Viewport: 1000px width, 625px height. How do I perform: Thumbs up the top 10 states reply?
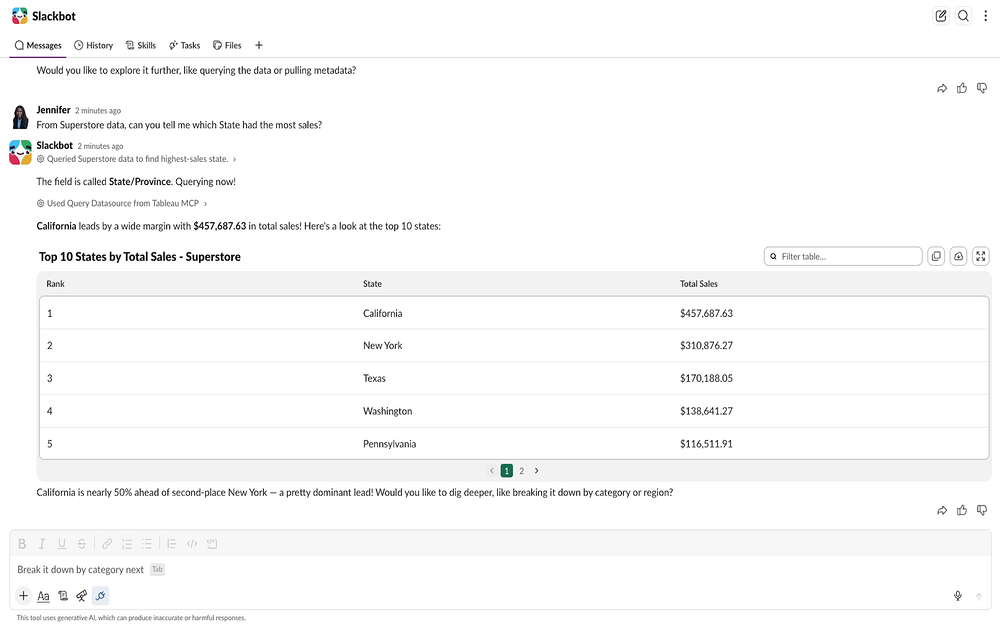[962, 510]
